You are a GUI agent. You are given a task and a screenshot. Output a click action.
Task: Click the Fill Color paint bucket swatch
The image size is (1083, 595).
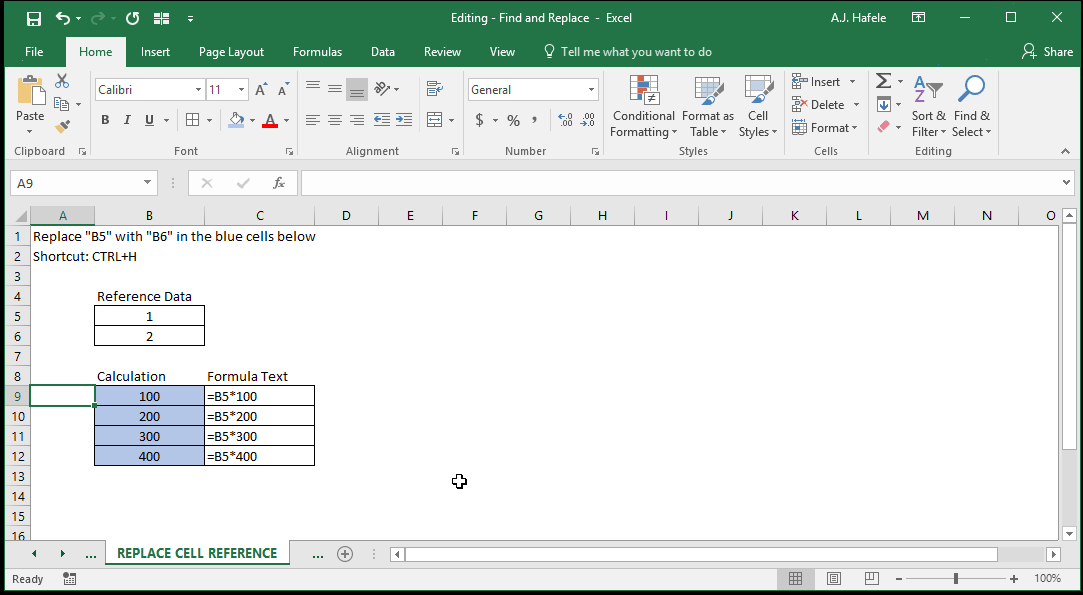coord(236,120)
